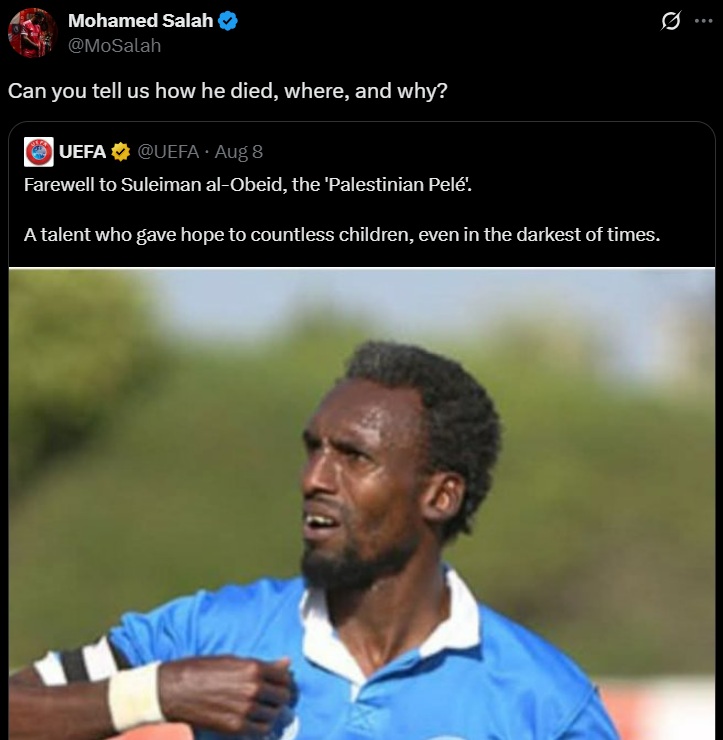
Task: Open the Aug 8 timestamp link
Action: pos(238,152)
